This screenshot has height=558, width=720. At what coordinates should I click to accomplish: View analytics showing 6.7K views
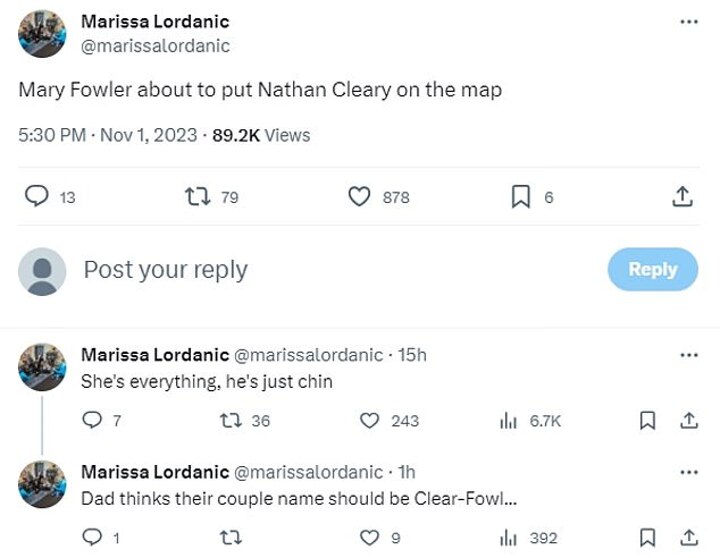point(508,421)
